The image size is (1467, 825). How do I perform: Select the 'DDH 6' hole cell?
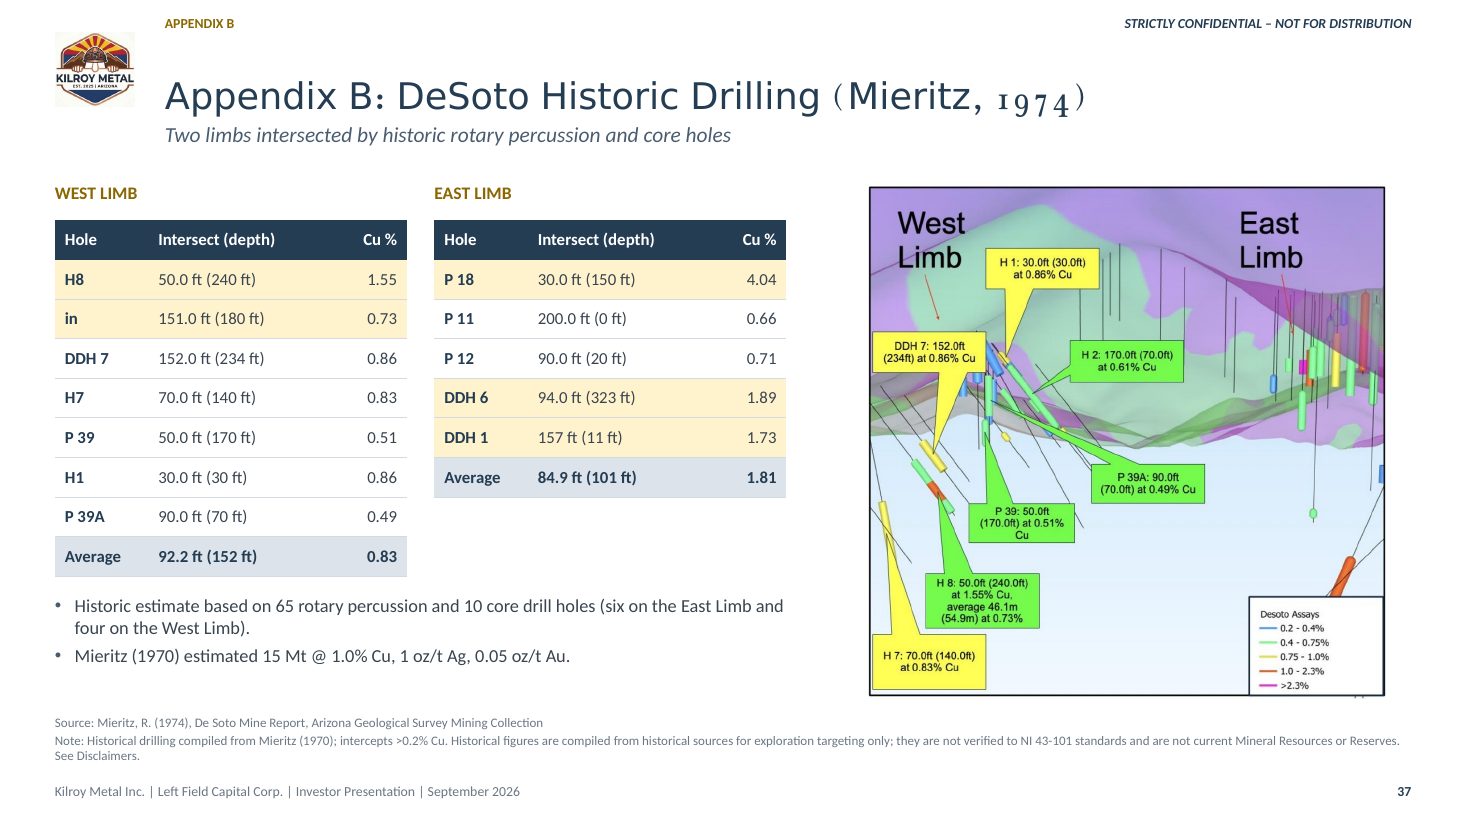pyautogui.click(x=466, y=397)
